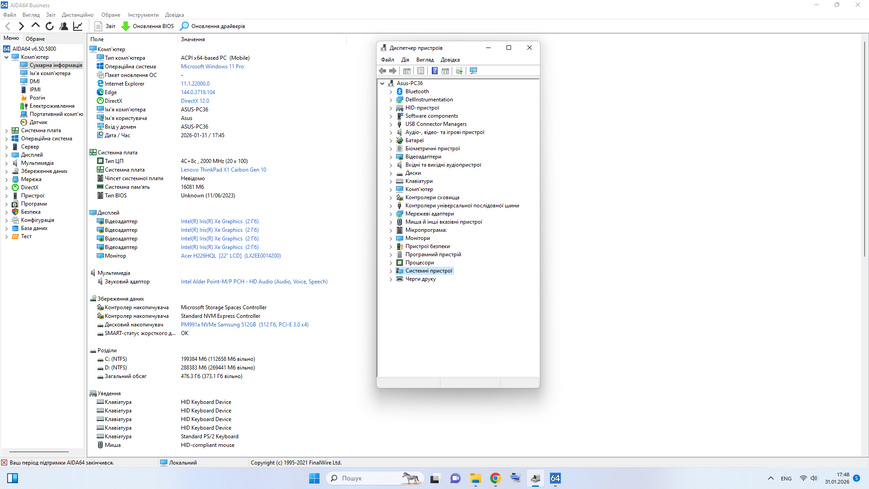
Task: Open AIDA64 Інструменти menu
Action: pyautogui.click(x=143, y=15)
